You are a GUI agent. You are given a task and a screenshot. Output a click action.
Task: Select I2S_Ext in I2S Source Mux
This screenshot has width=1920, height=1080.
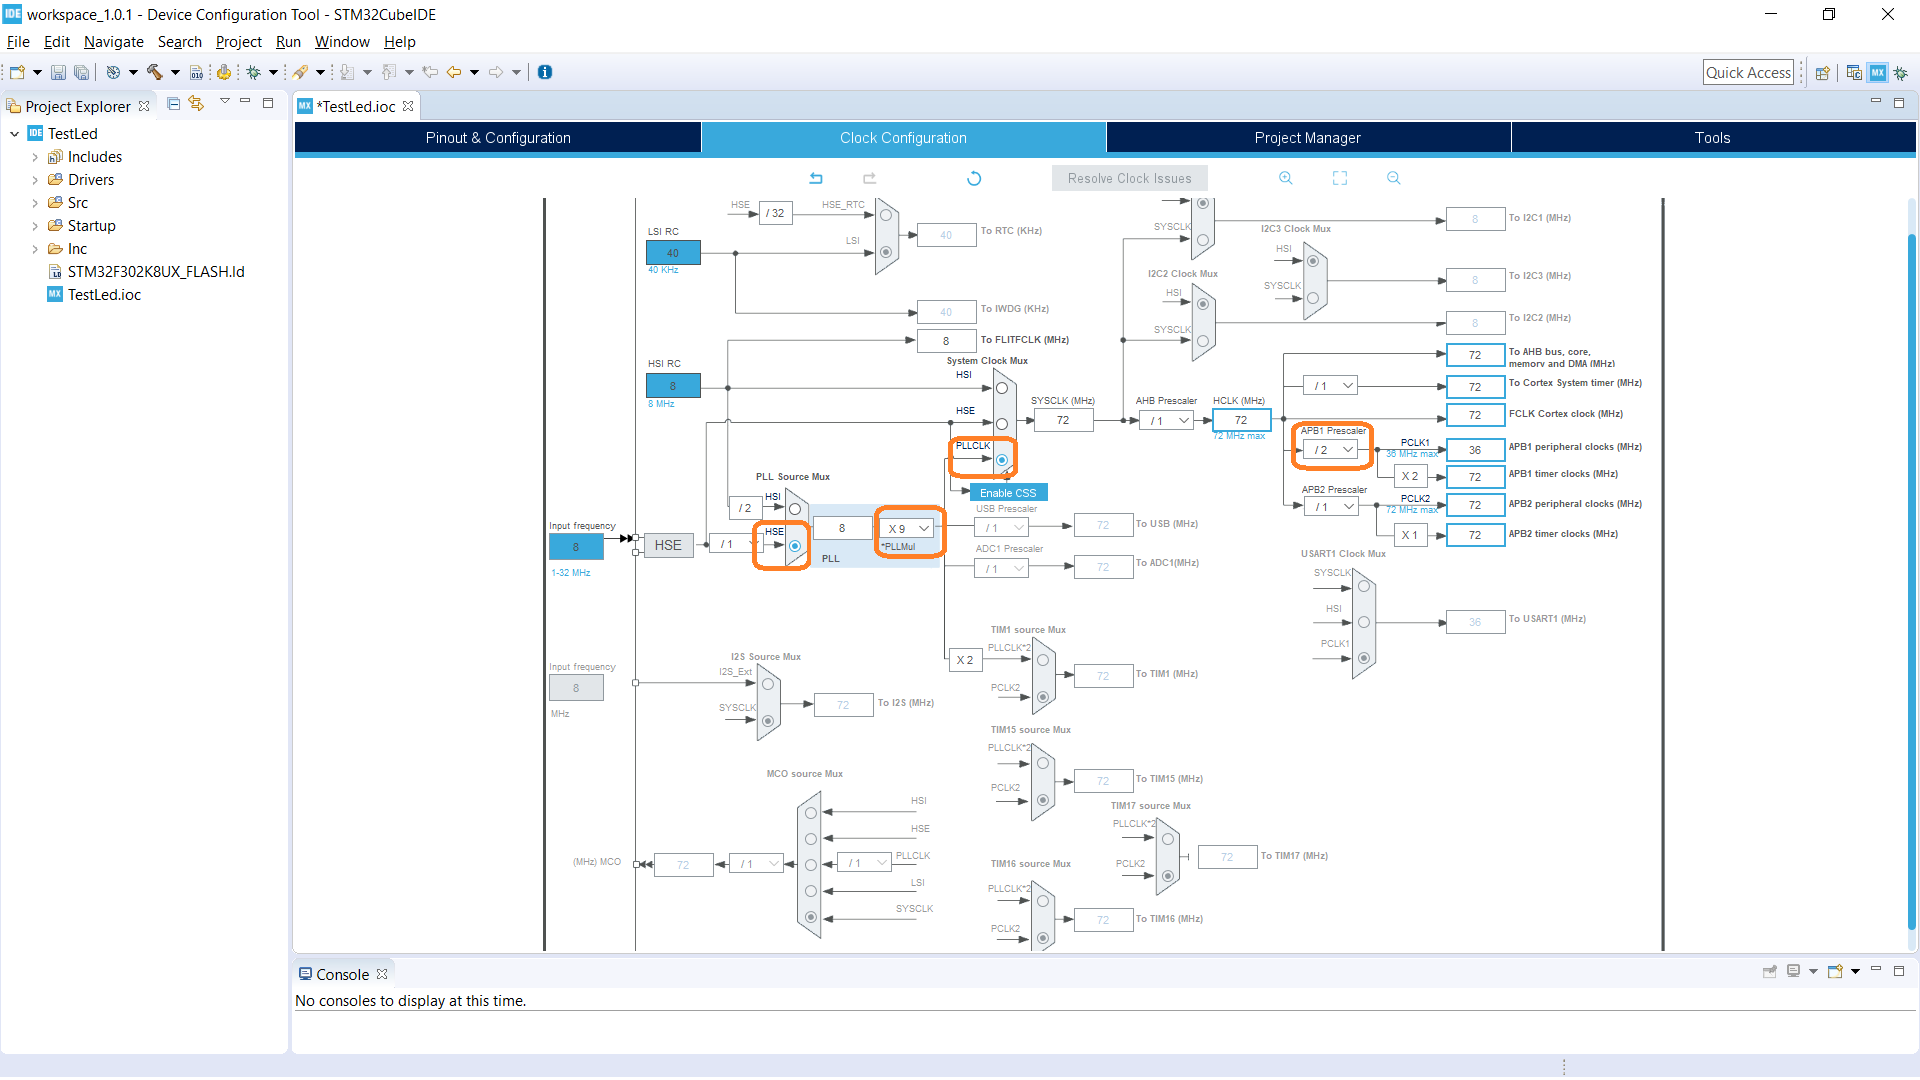pos(768,685)
